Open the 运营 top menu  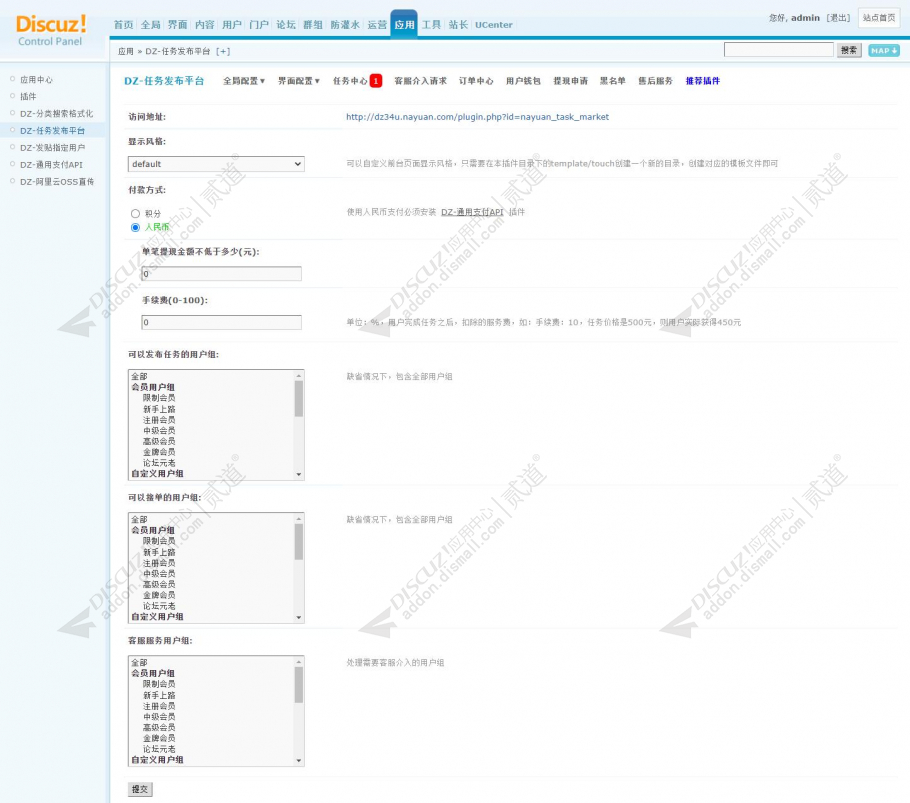pyautogui.click(x=377, y=24)
